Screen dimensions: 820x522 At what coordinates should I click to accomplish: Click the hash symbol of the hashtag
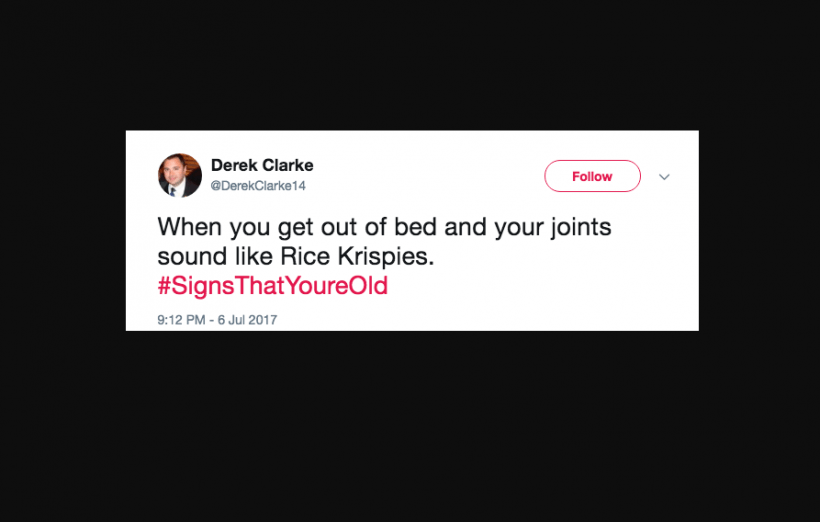click(x=164, y=286)
